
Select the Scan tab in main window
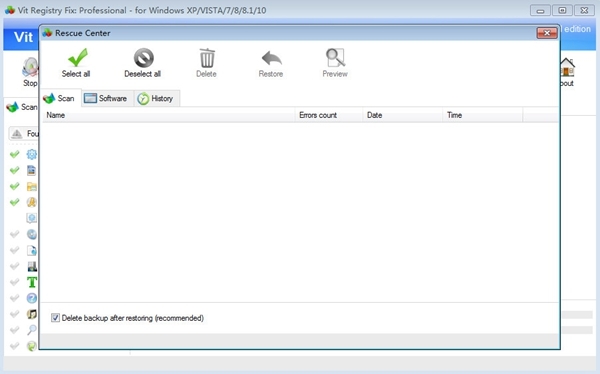22,107
